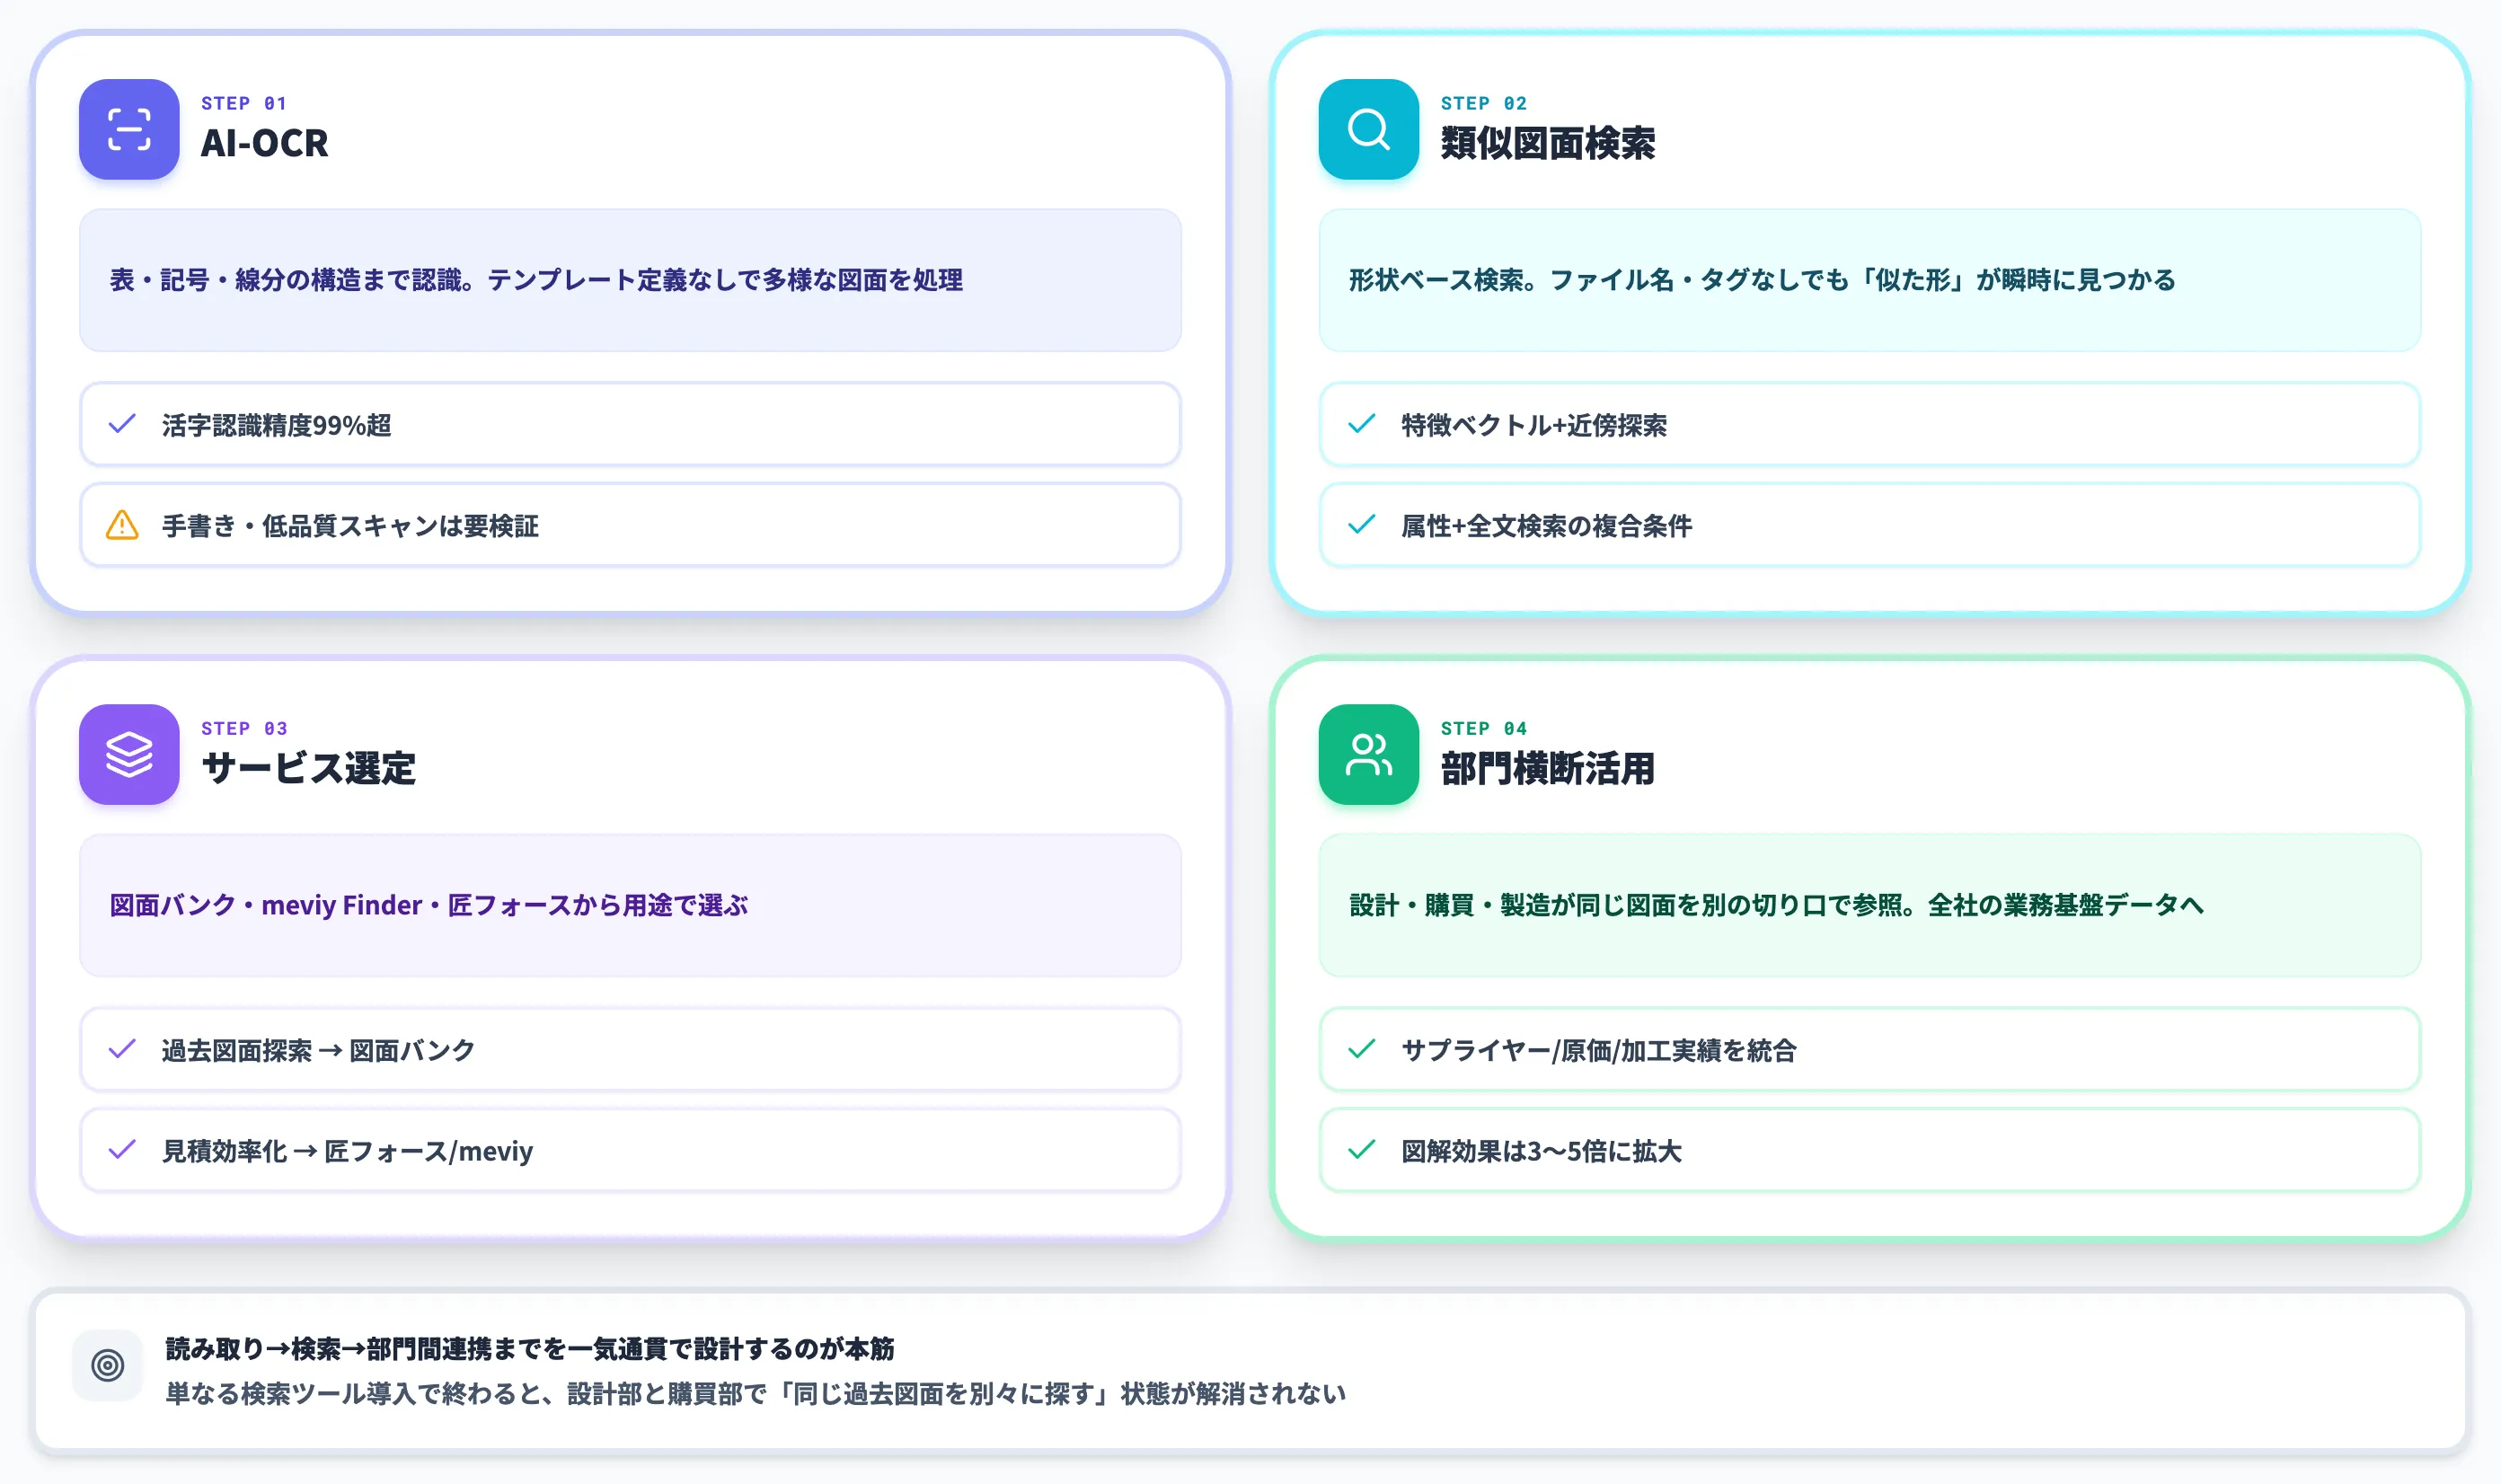Click the text 属性+全文検索の複合条件
This screenshot has width=2501, height=1484.
pyautogui.click(x=1546, y=526)
